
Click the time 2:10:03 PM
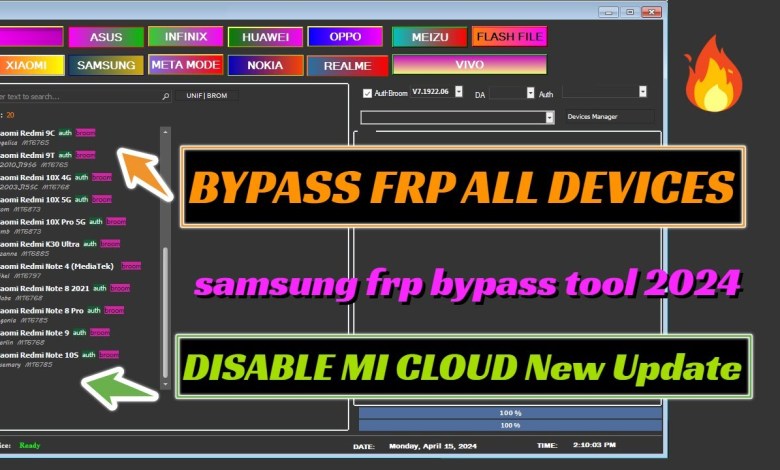tap(594, 445)
